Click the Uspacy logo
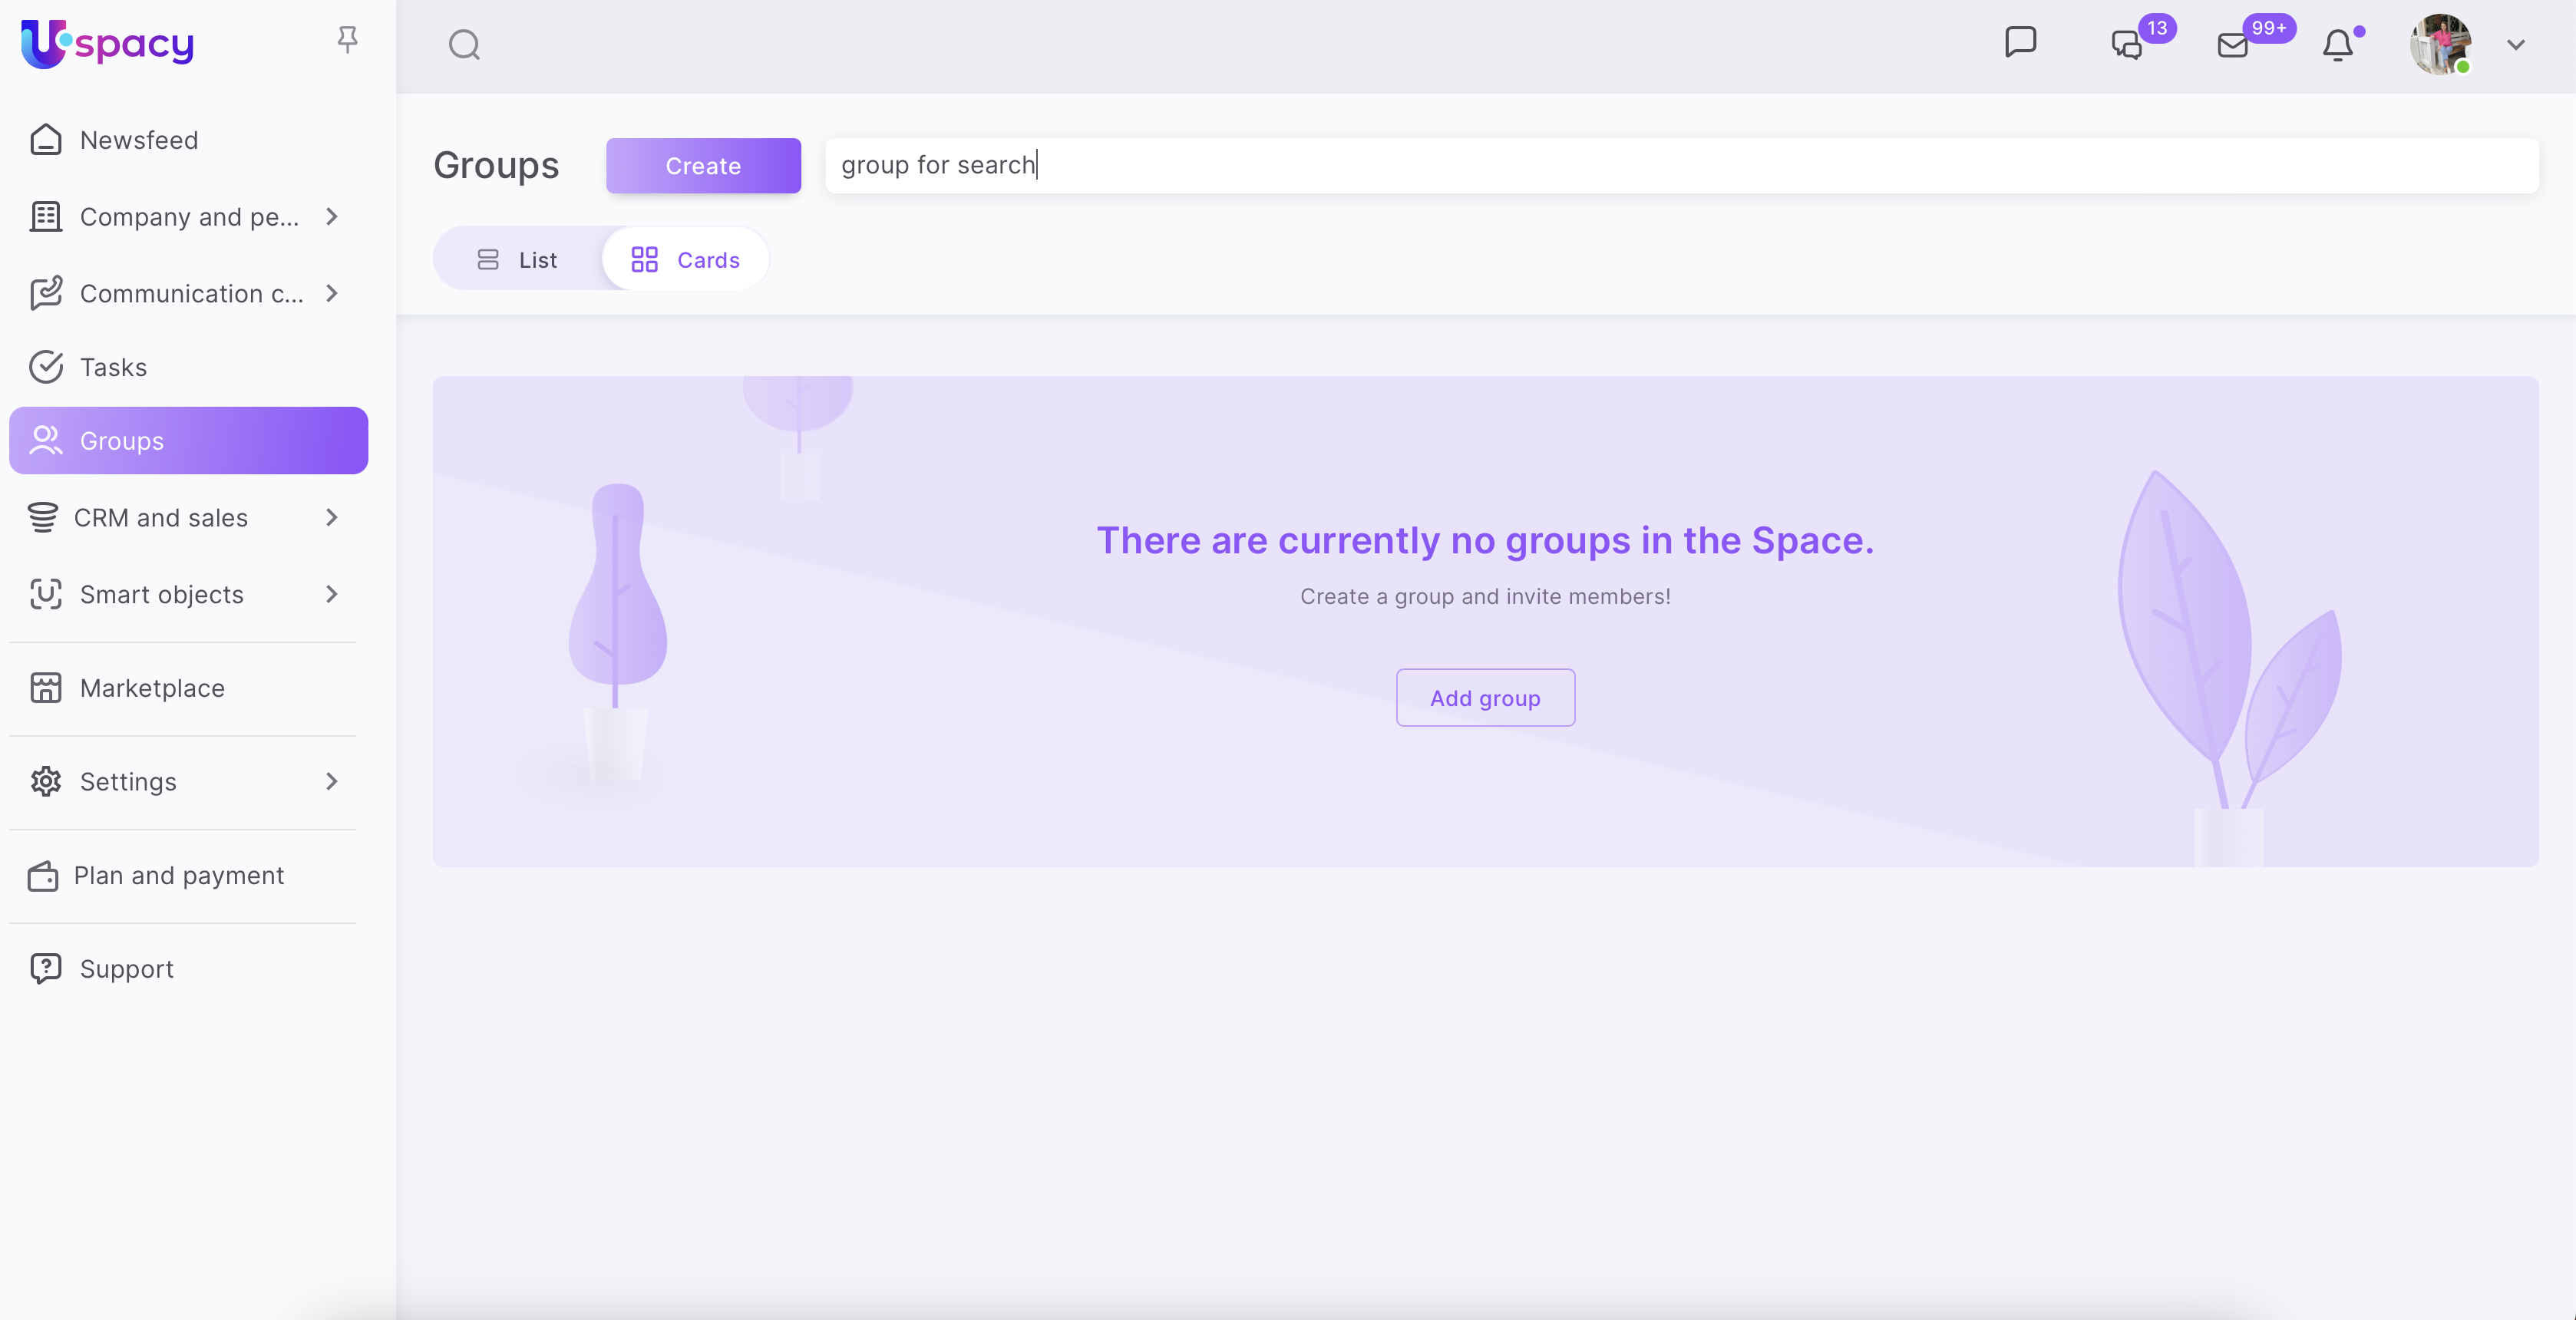Screen dimensions: 2576x1320 pyautogui.click(x=108, y=44)
